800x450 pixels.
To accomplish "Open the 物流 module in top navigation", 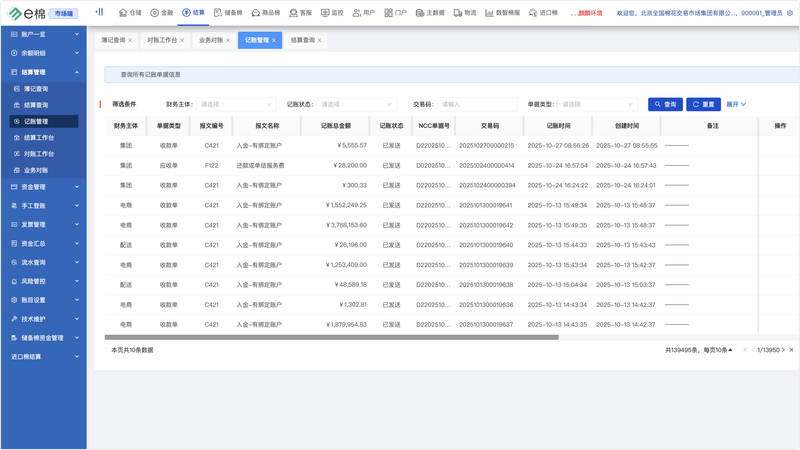I will [465, 13].
